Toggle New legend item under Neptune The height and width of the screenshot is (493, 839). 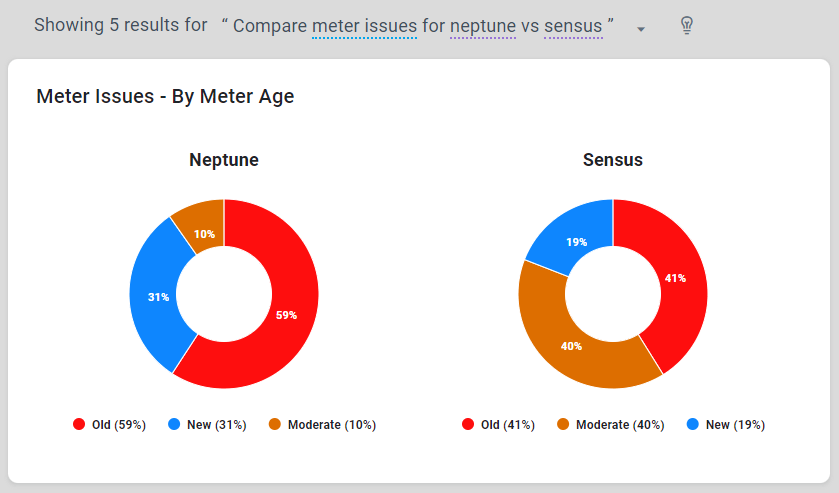coord(207,425)
